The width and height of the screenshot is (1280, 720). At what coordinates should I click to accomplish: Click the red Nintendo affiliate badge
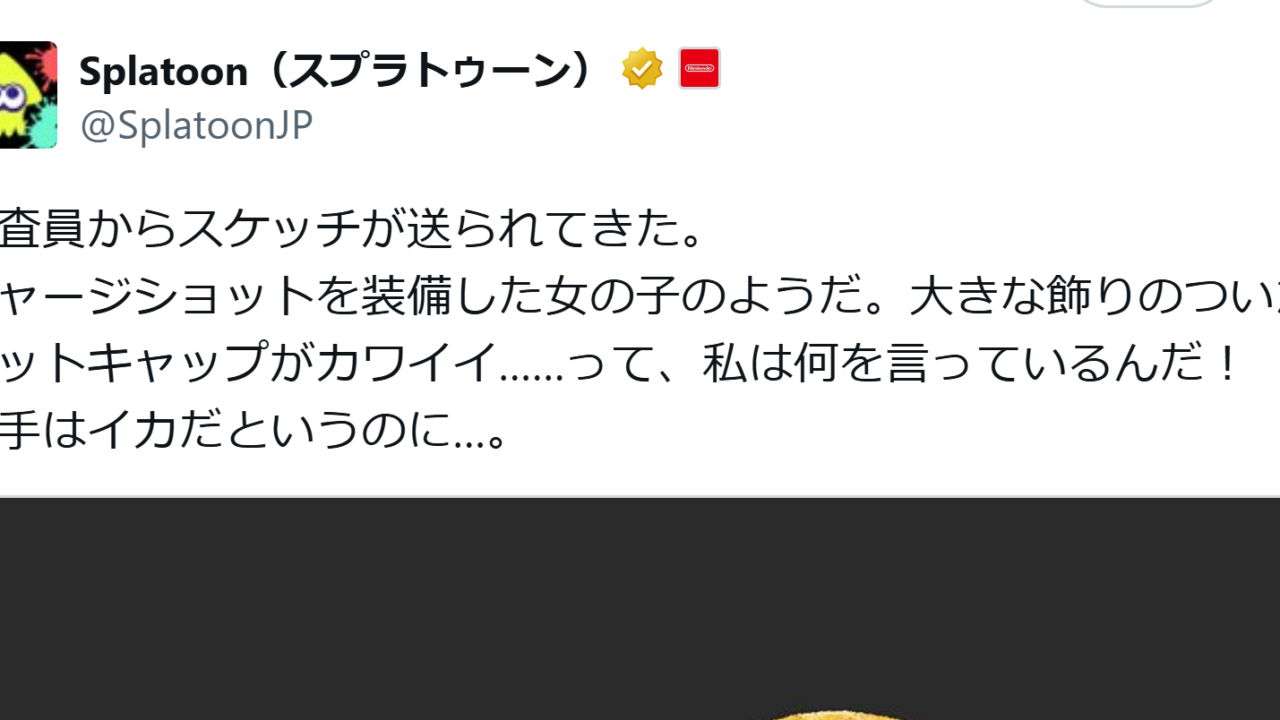pyautogui.click(x=699, y=68)
